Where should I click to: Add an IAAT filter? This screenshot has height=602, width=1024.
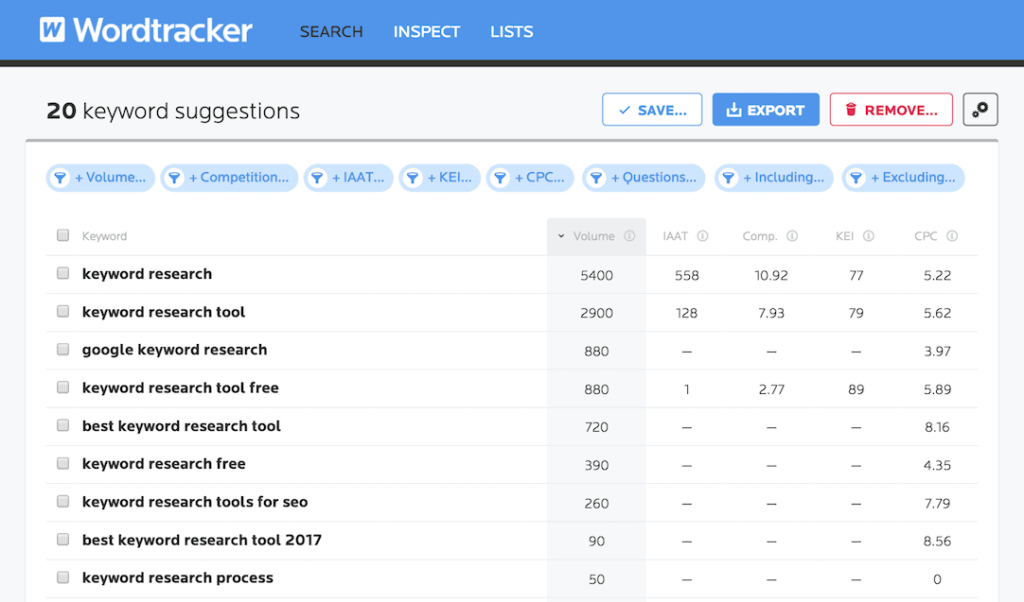click(348, 178)
